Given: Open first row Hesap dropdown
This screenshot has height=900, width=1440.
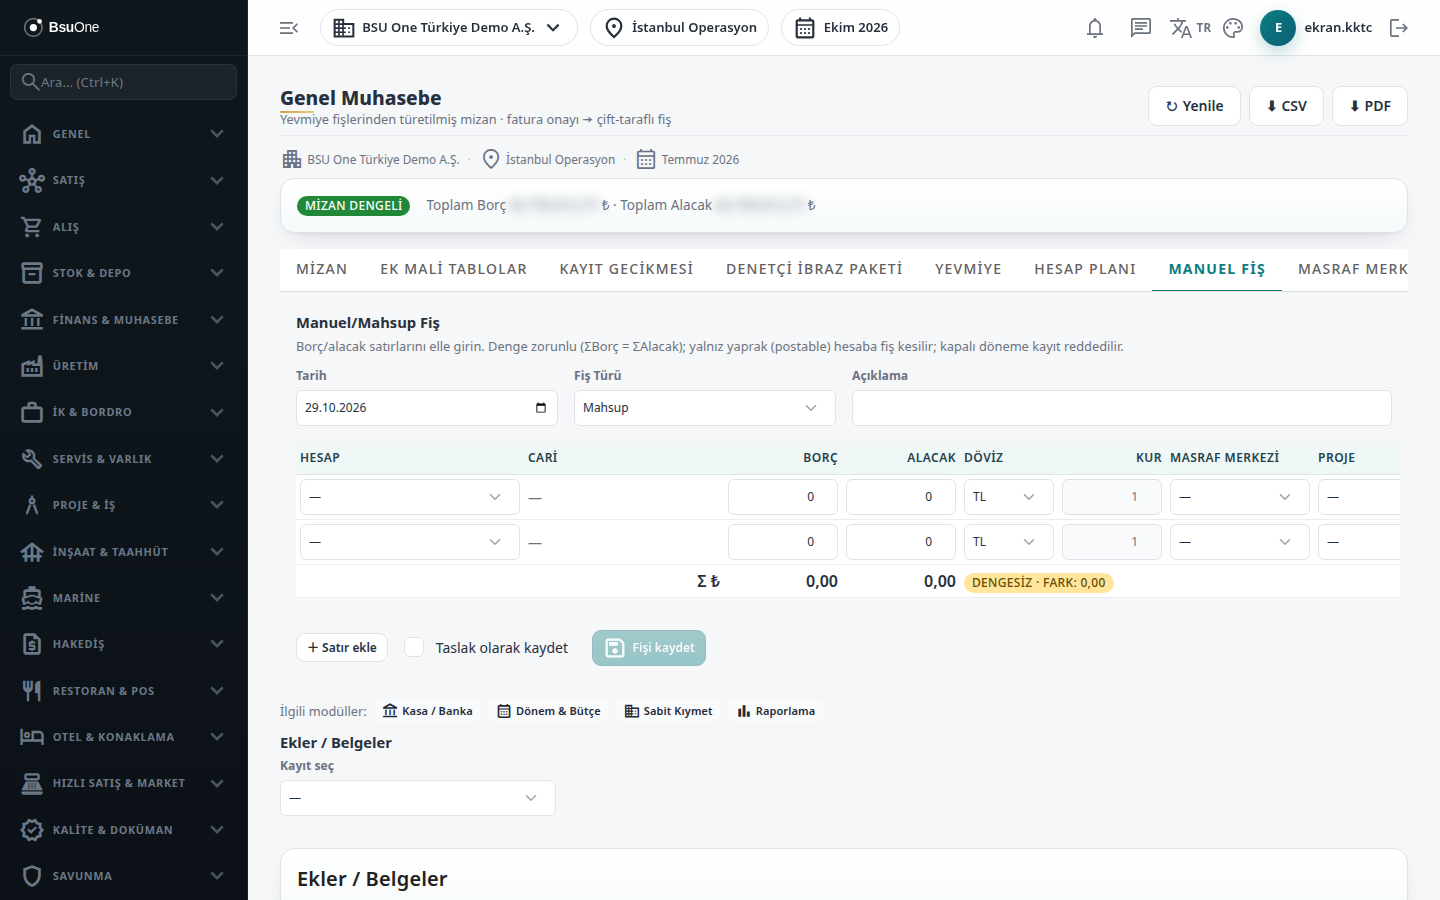Looking at the screenshot, I should (x=410, y=497).
